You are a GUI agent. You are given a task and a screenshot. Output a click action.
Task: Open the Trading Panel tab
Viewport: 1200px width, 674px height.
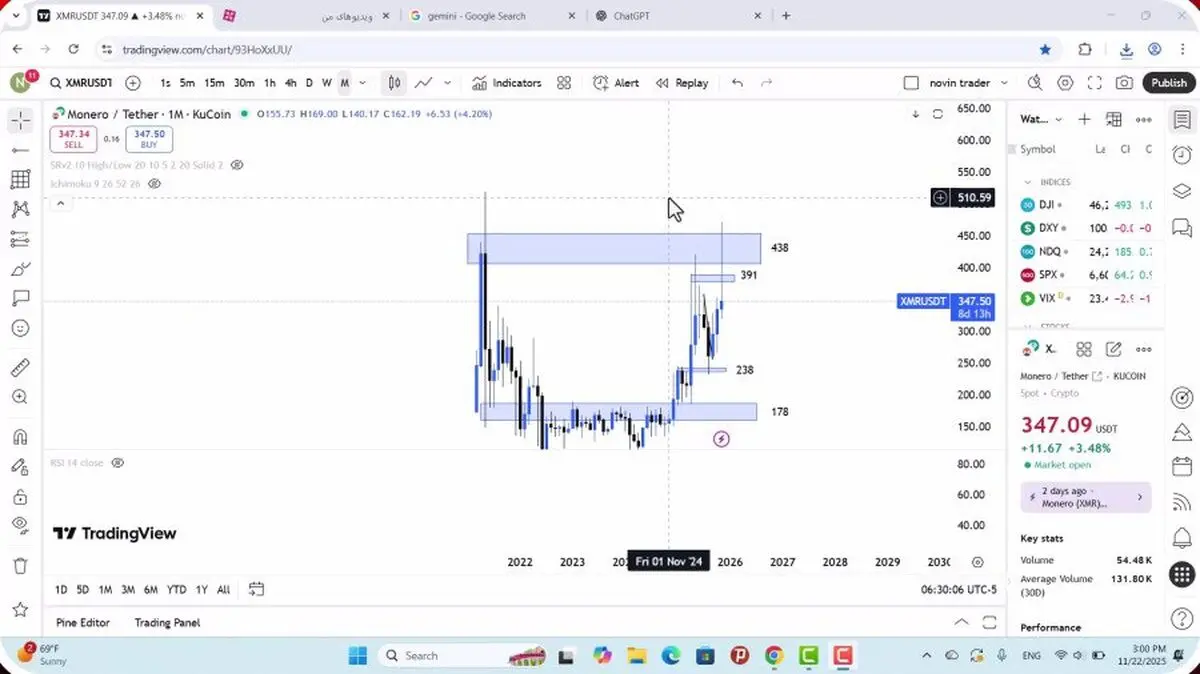167,622
